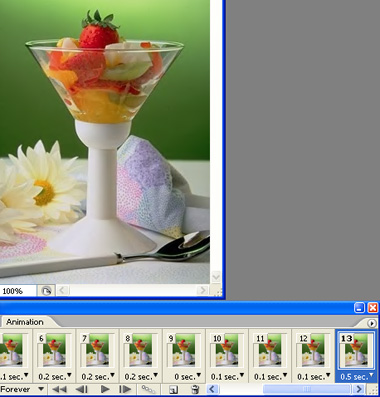This screenshot has width=380, height=397.
Task: Select frame 13 thumbnail
Action: coord(356,350)
